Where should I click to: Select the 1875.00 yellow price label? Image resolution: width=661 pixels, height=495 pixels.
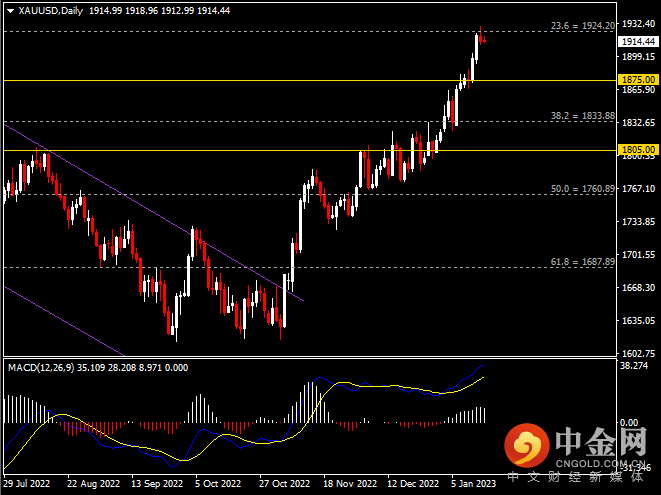[x=637, y=79]
